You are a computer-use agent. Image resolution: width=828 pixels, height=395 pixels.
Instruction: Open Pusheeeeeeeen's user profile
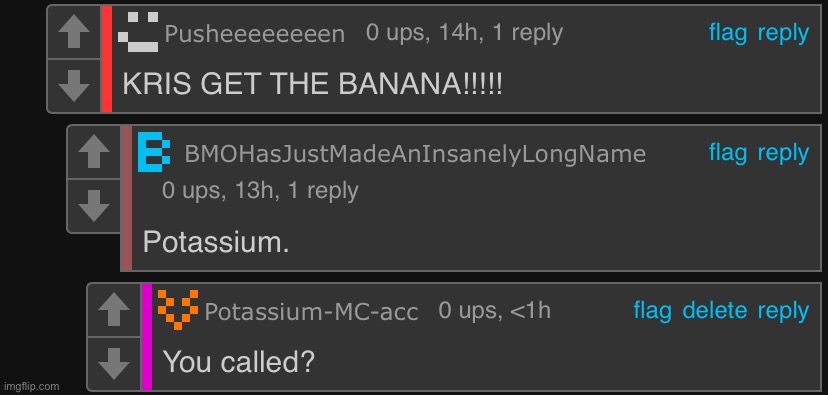[255, 34]
